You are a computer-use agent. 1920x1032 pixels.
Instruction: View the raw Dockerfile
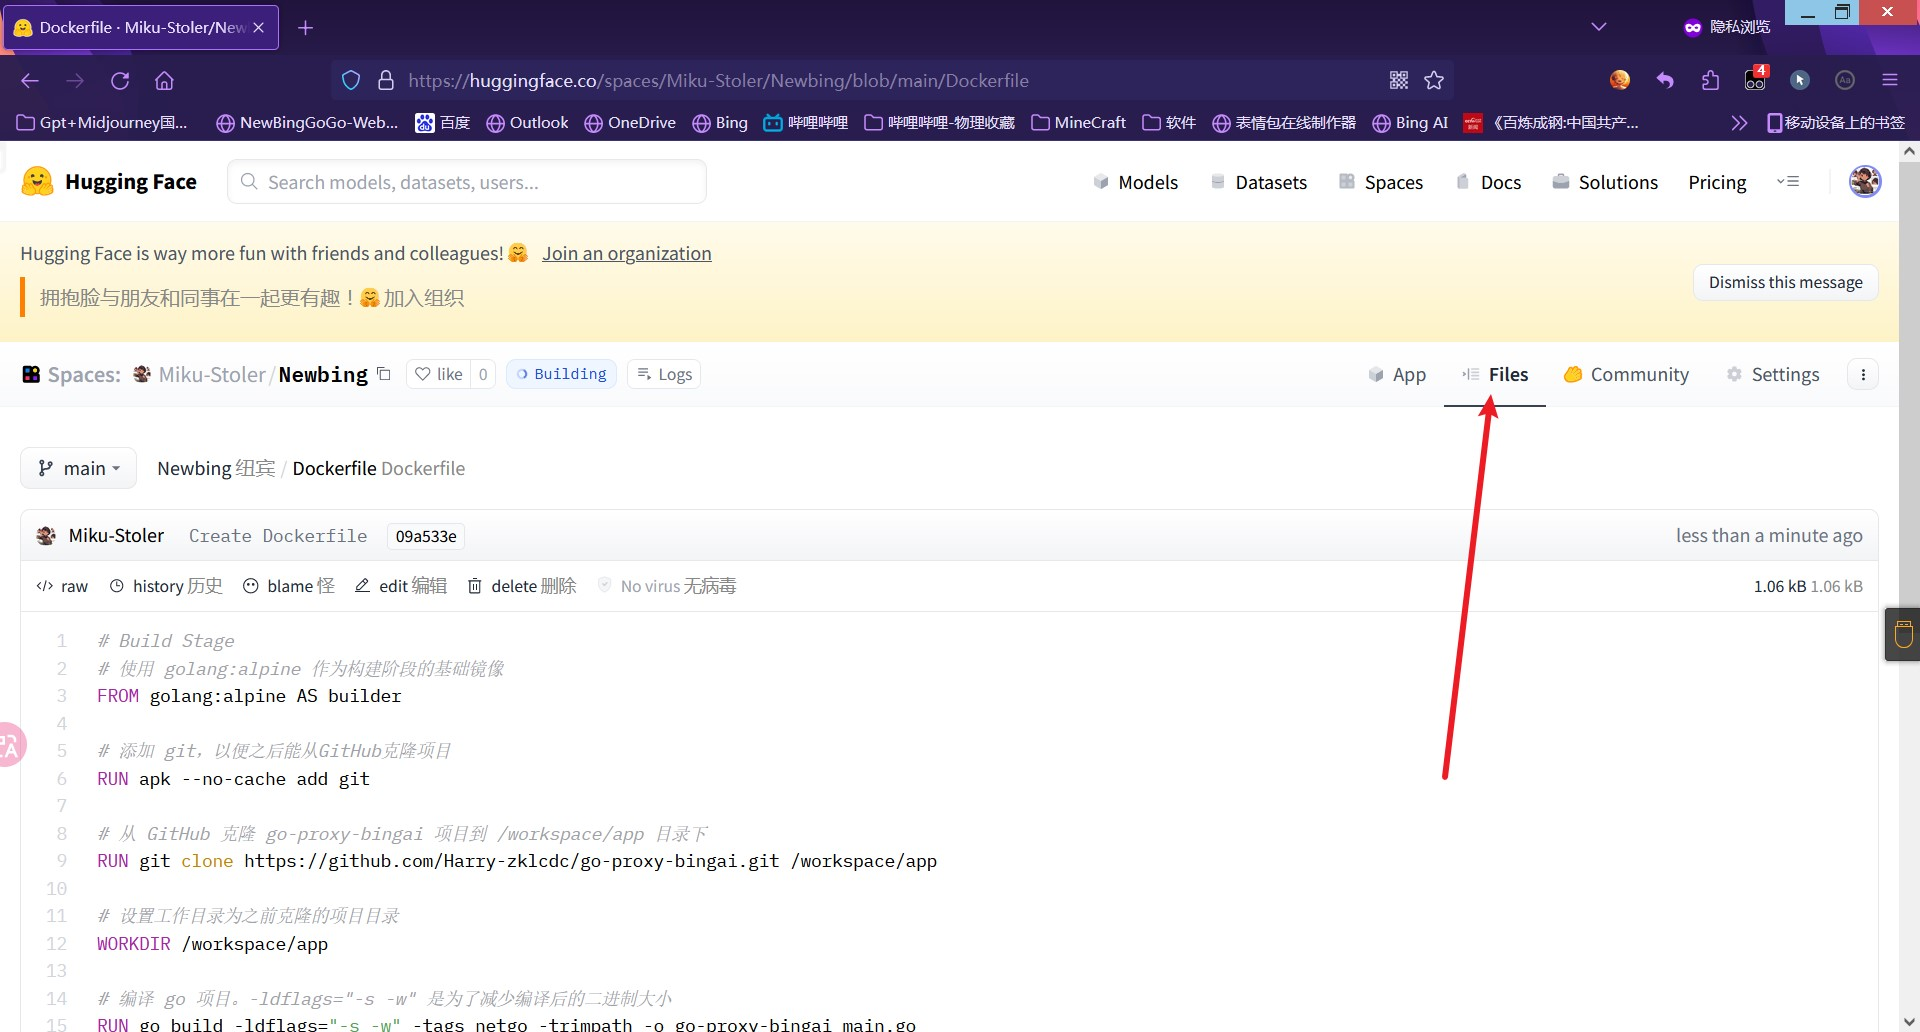point(62,586)
